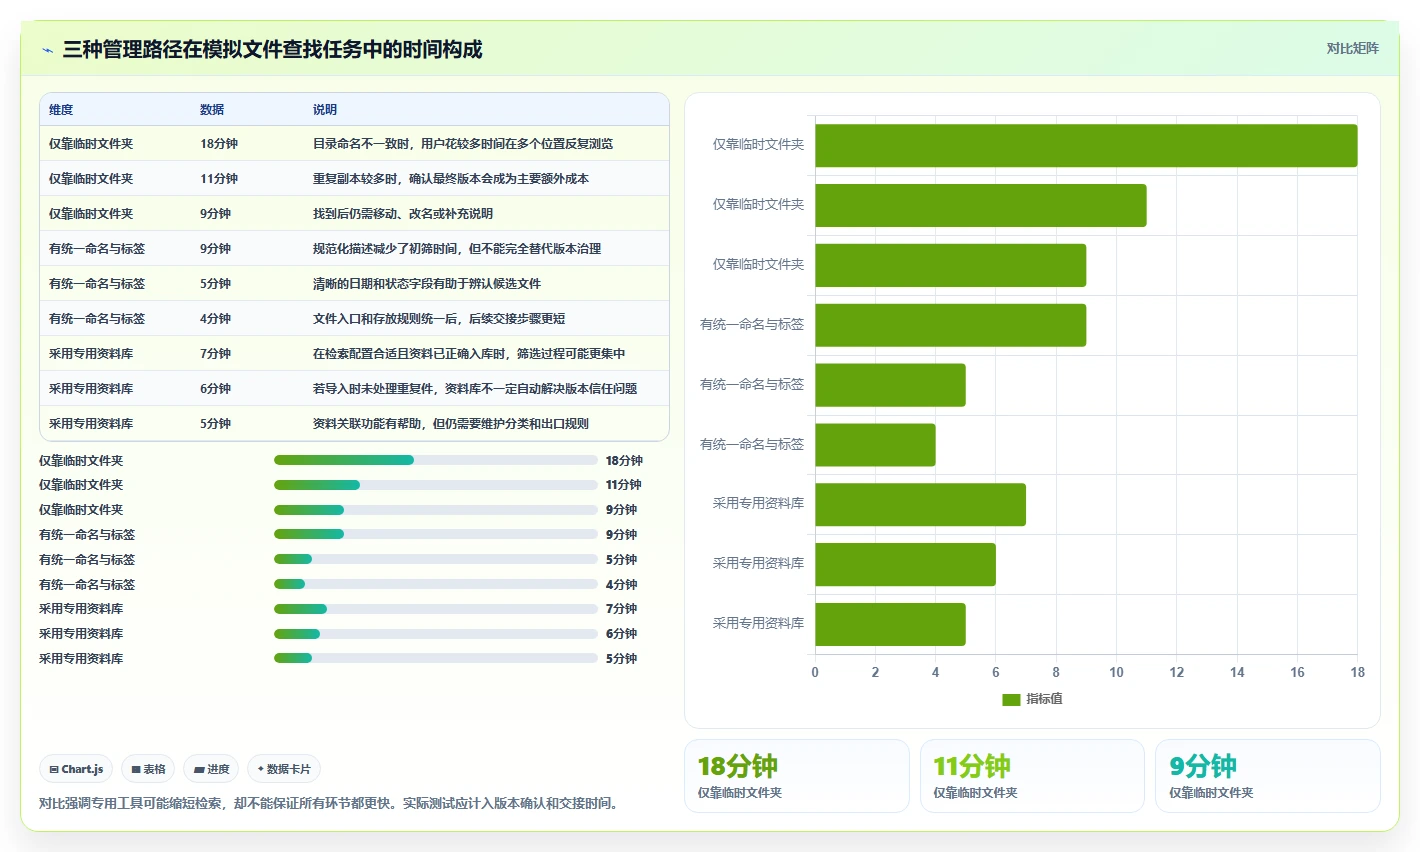Click the chart bar reaching 7
This screenshot has height=852, width=1420.
[x=920, y=504]
